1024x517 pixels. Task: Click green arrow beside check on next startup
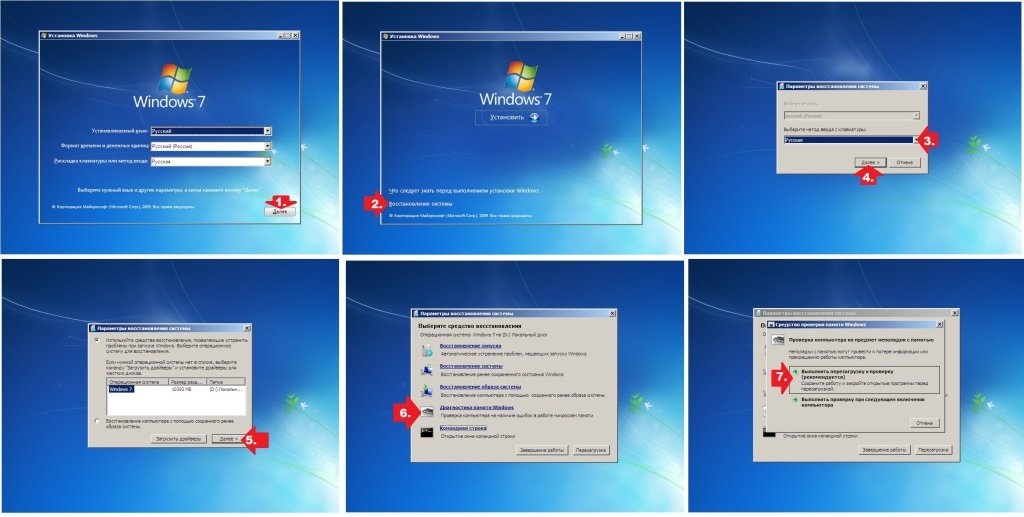point(793,399)
